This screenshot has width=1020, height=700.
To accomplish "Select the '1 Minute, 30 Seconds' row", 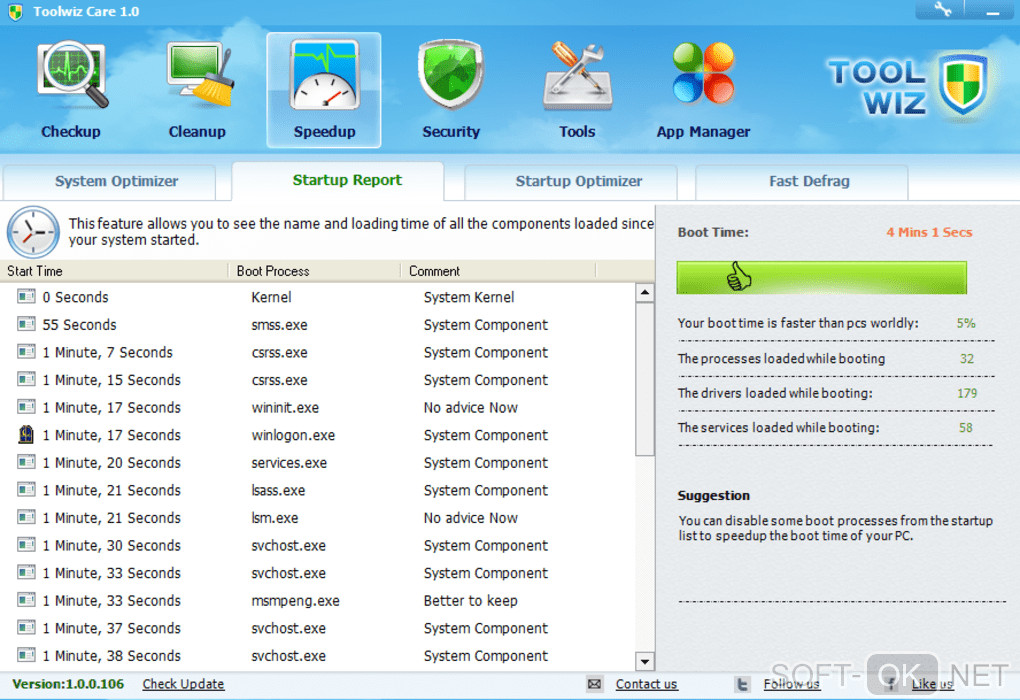I will tap(319, 545).
